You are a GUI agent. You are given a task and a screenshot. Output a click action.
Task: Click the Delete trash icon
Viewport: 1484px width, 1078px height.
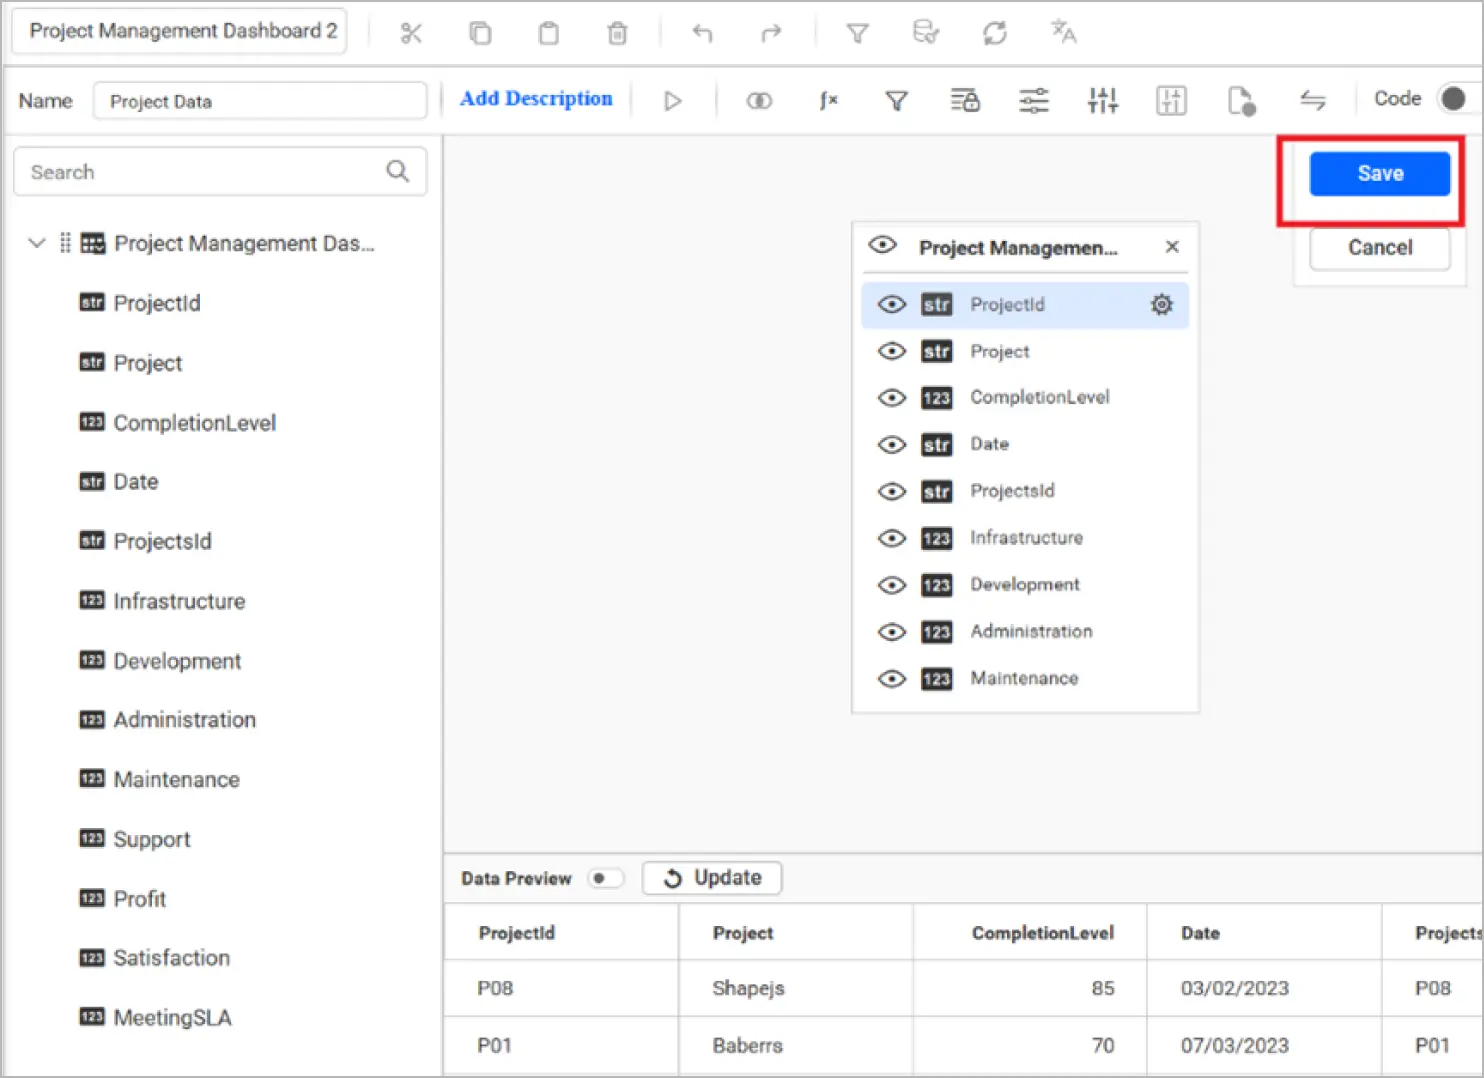(x=617, y=33)
